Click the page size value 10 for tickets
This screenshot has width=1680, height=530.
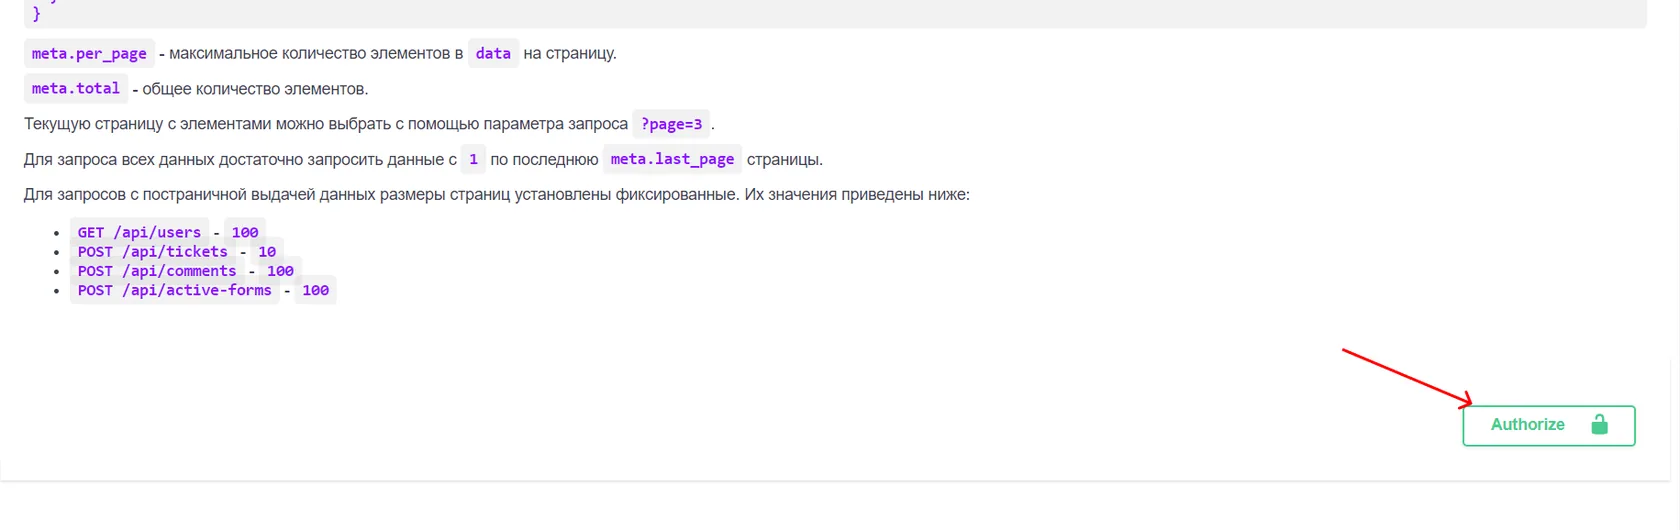coord(267,251)
